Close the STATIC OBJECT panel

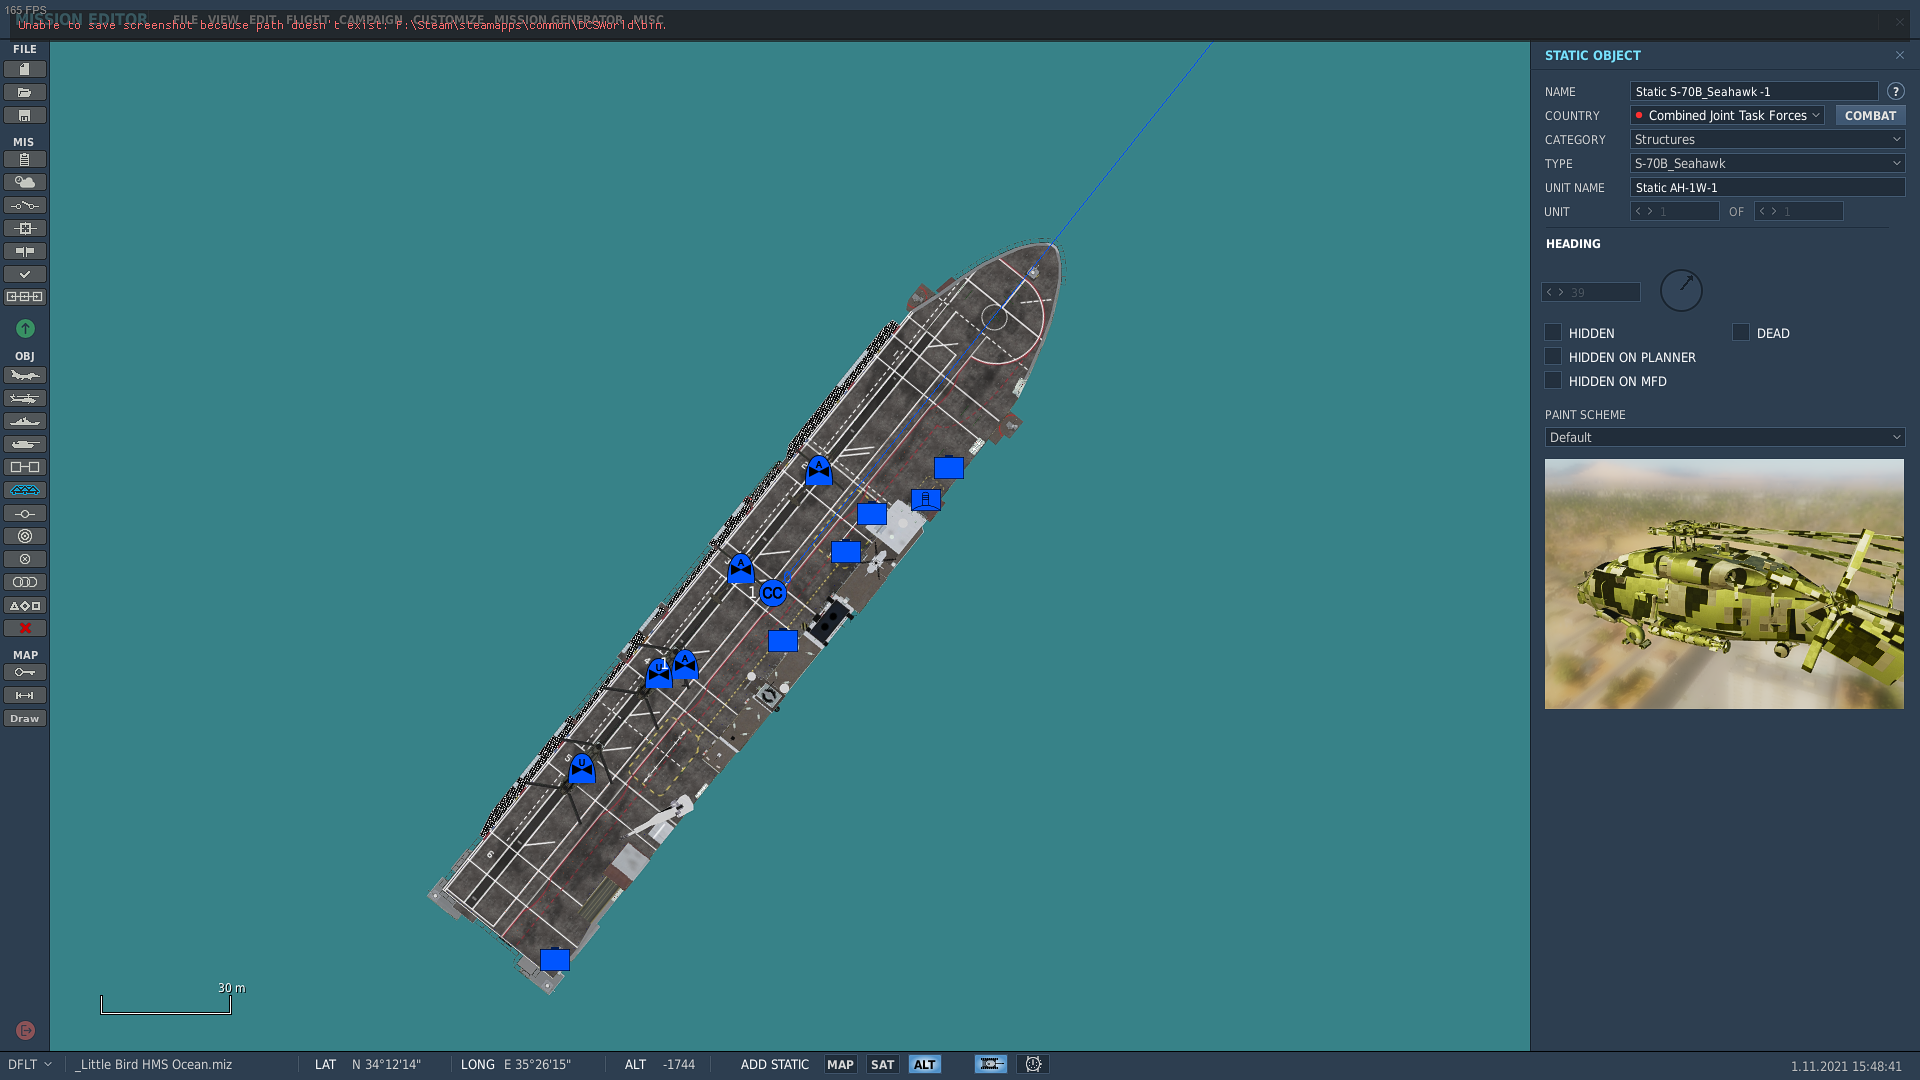click(1899, 55)
